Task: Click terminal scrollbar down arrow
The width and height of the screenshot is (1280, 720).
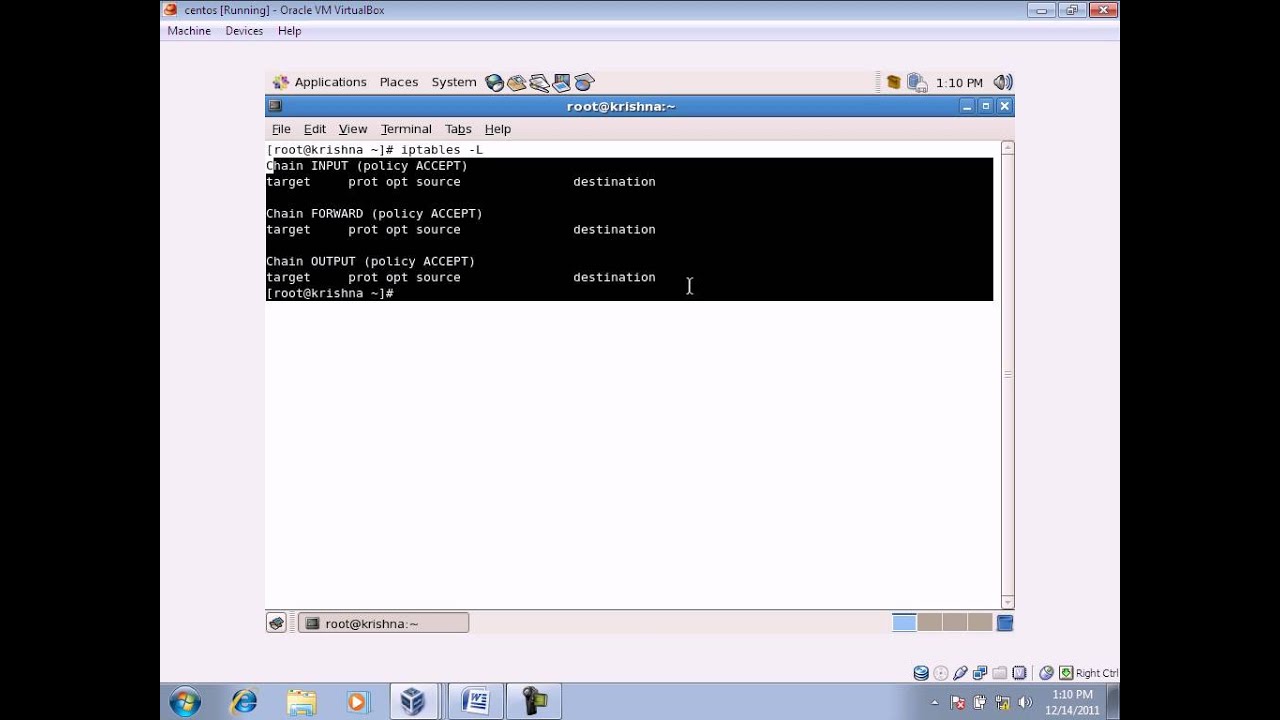Action: point(1007,602)
